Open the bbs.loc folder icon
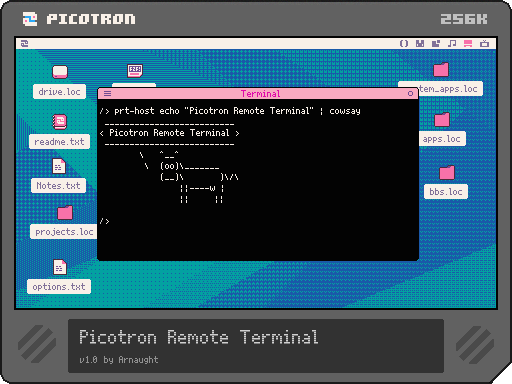Viewport: 512px width, 384px height. coord(447,172)
